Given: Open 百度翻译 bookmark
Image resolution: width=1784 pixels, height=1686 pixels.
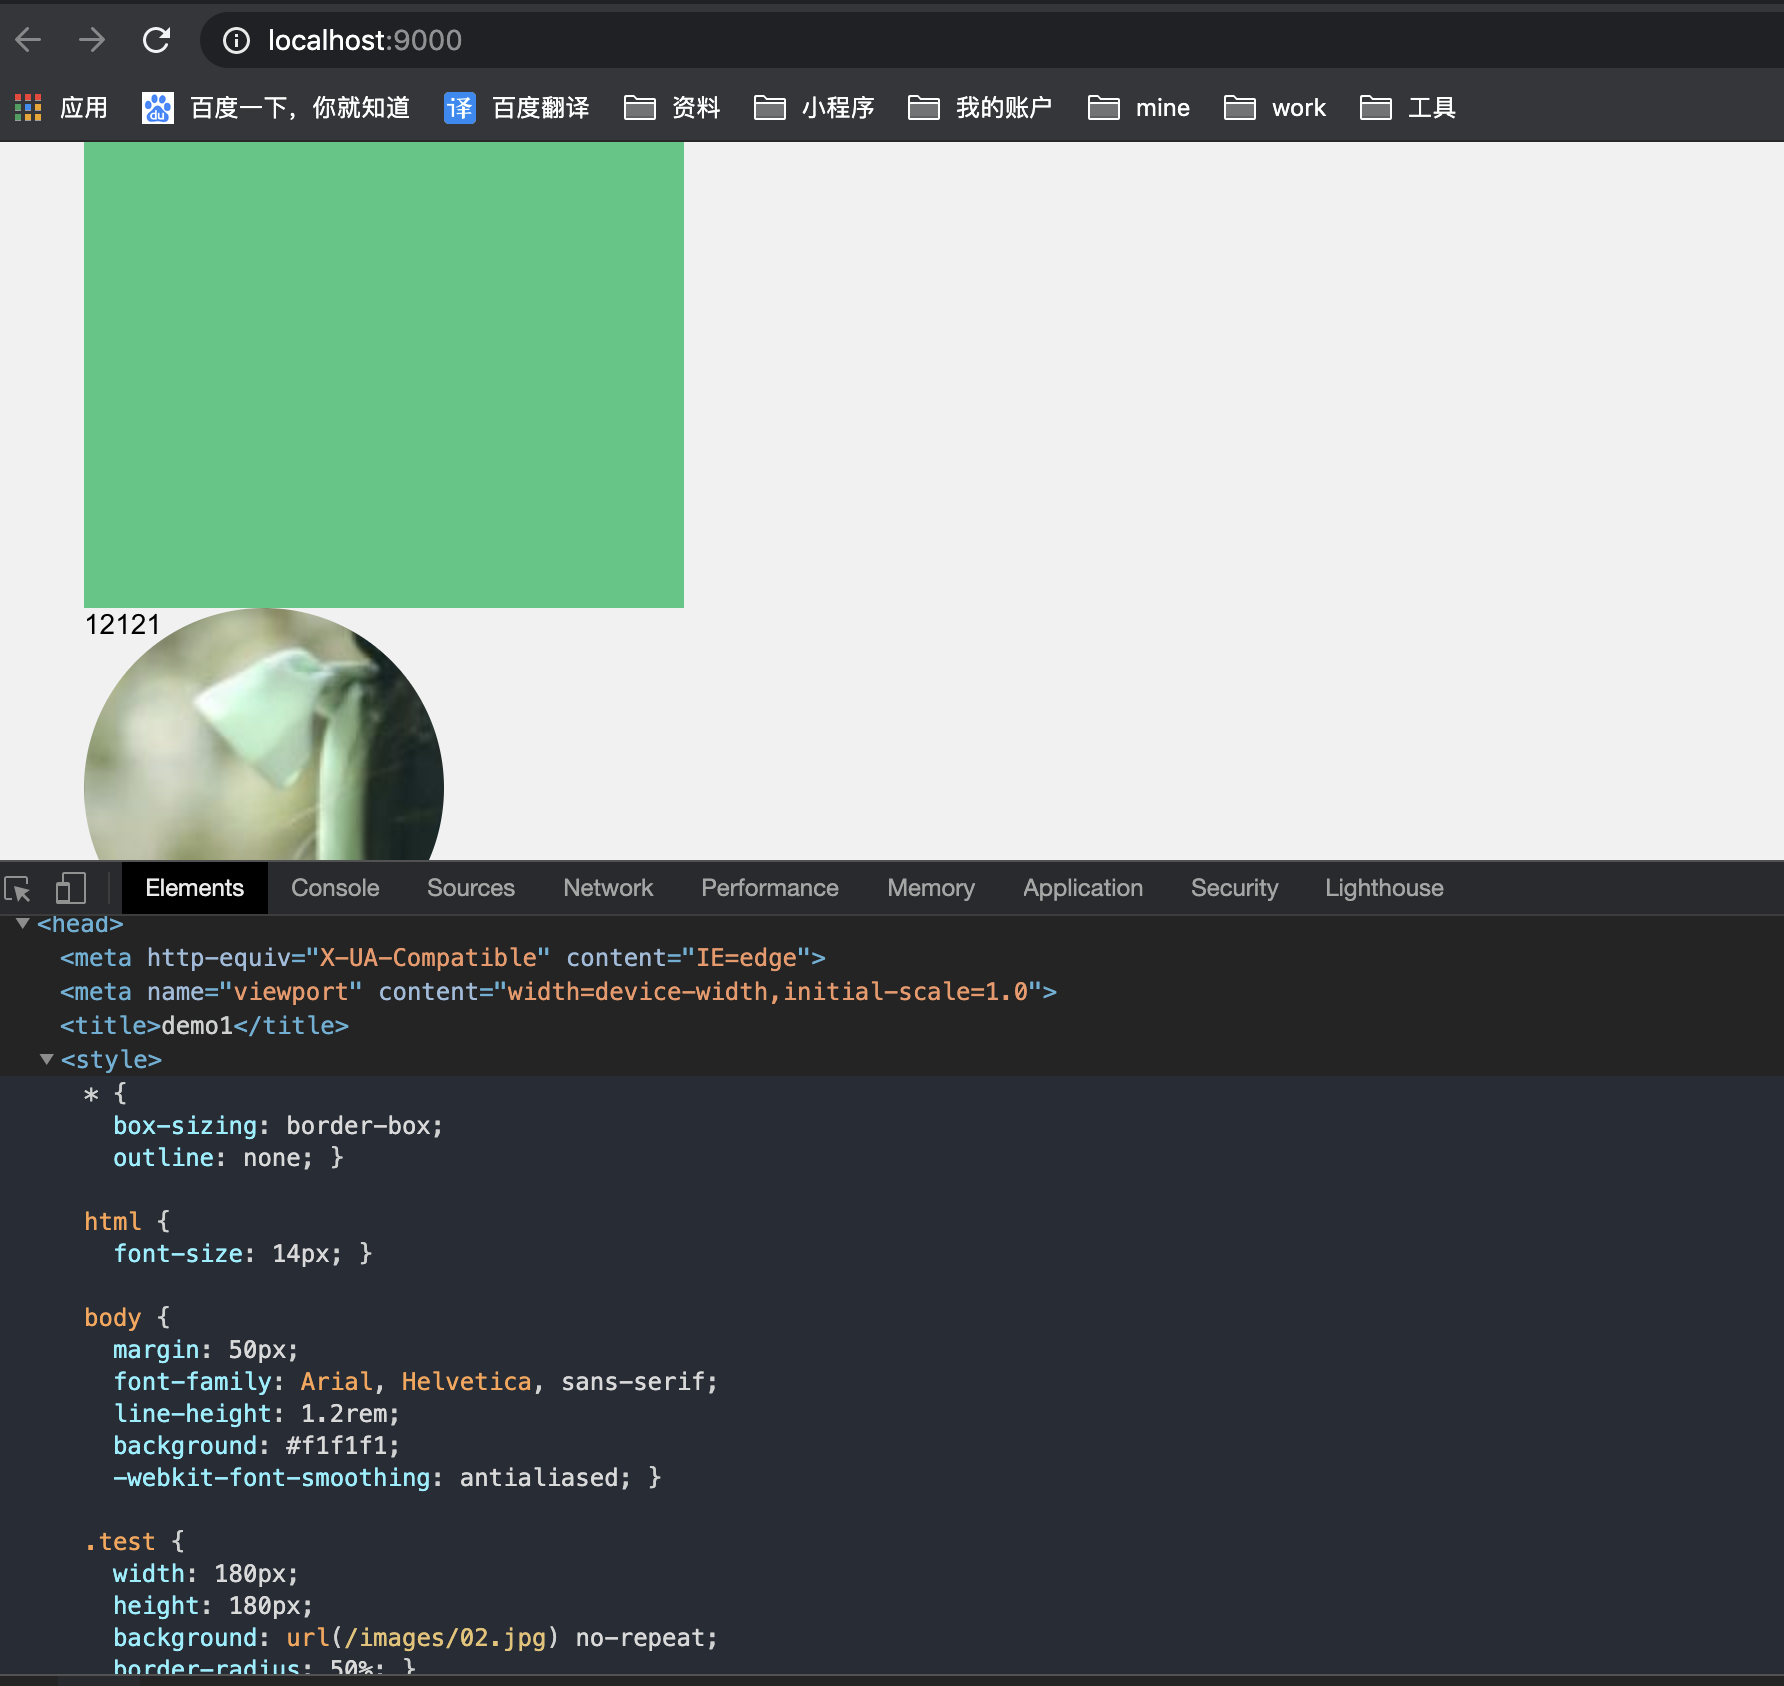Looking at the screenshot, I should pyautogui.click(x=517, y=108).
